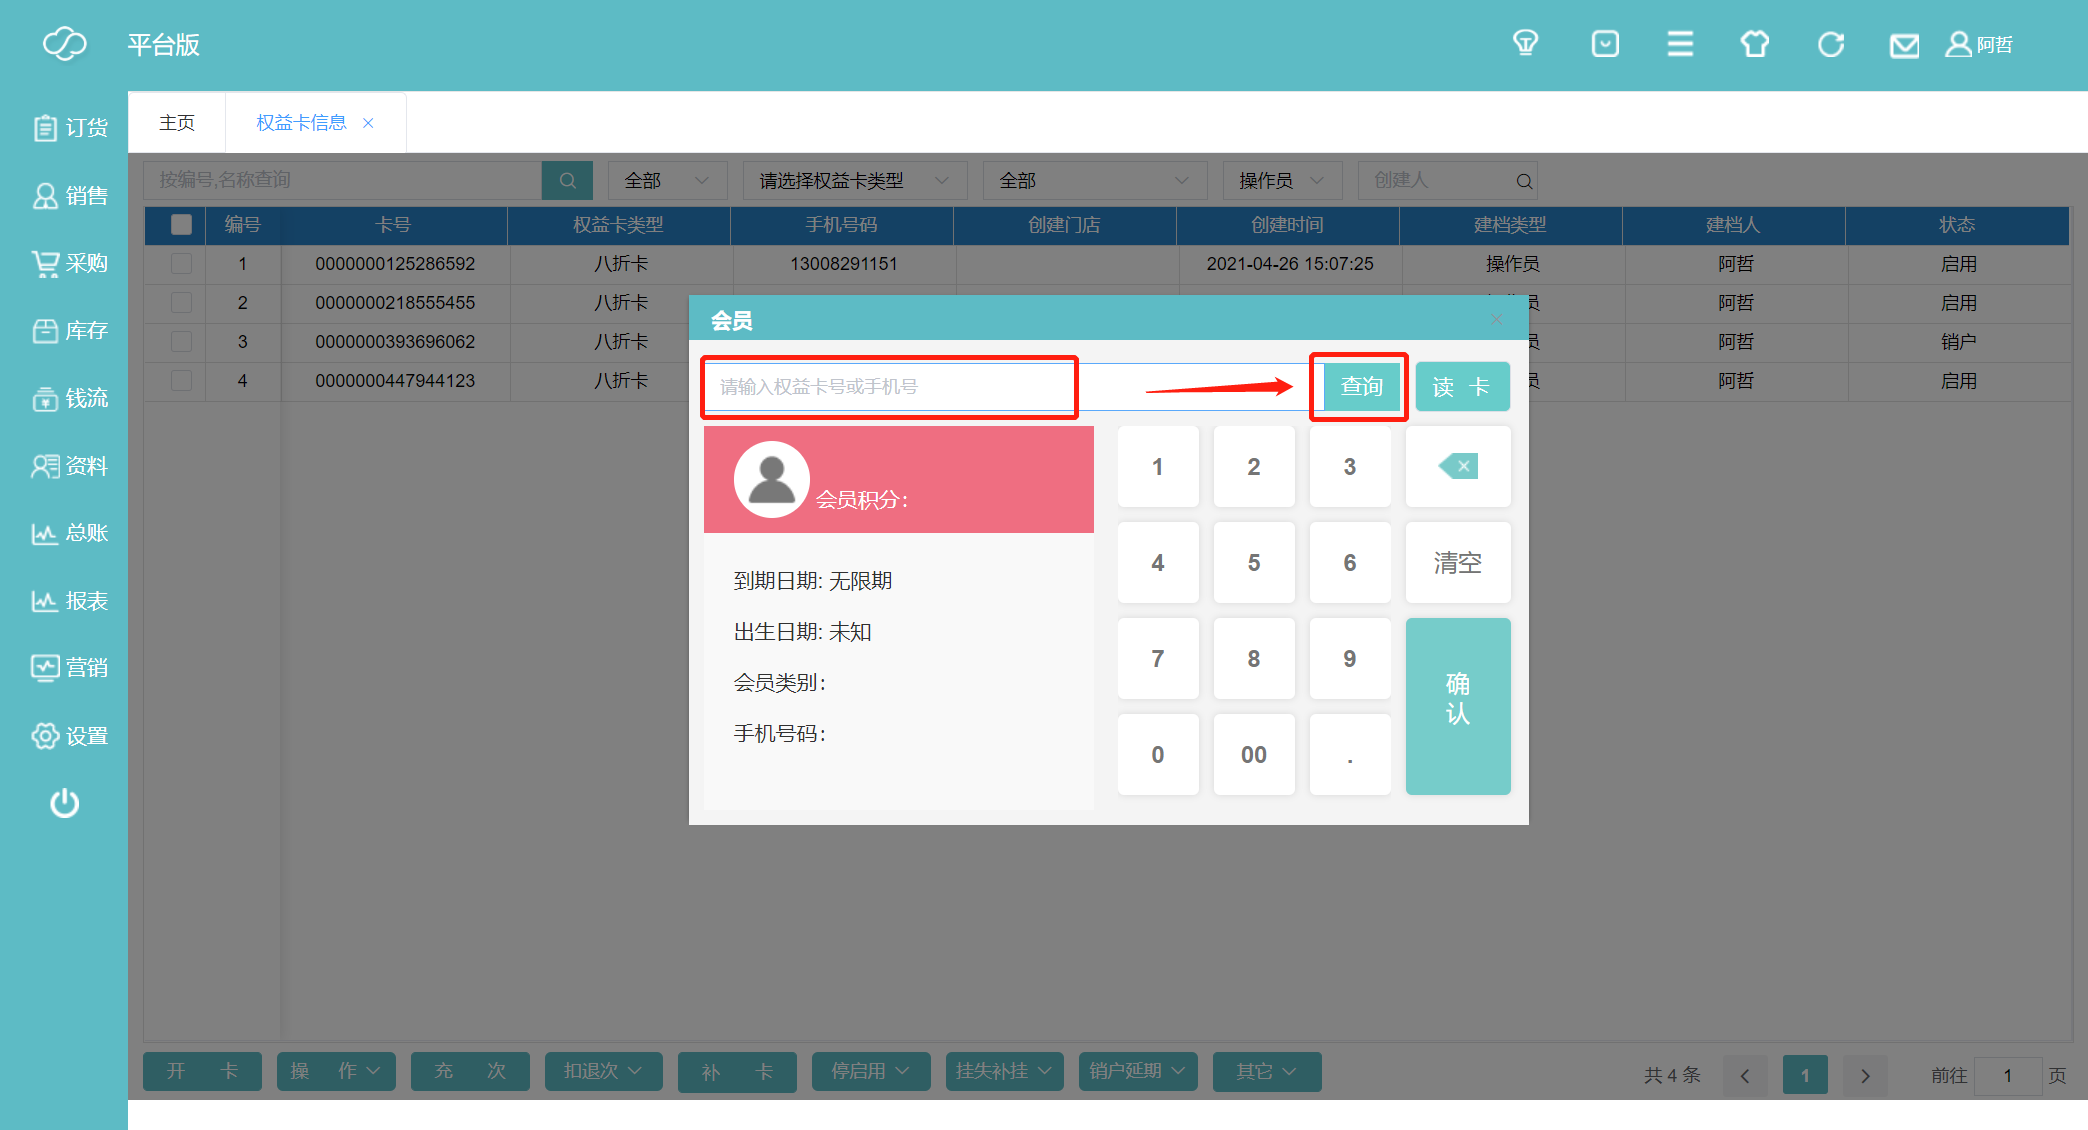The image size is (2088, 1130).
Task: Click the refresh icon in top bar
Action: [x=1831, y=44]
